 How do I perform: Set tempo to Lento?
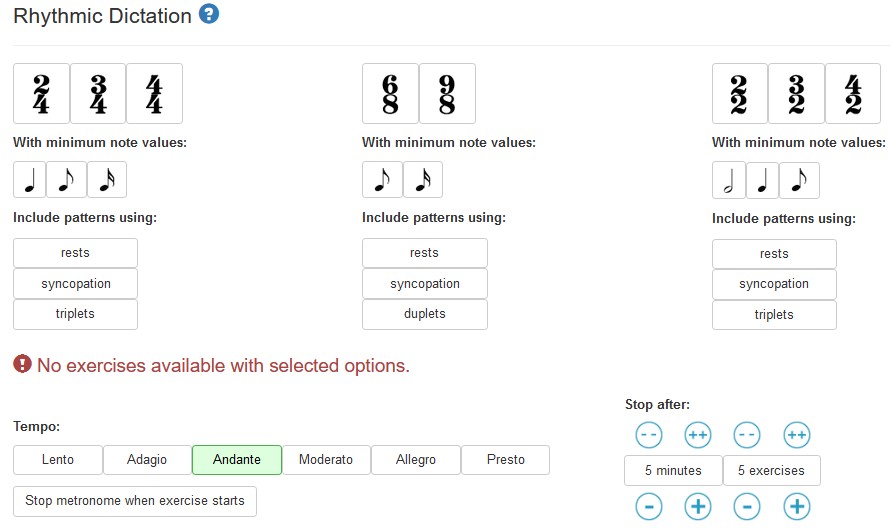pos(58,460)
